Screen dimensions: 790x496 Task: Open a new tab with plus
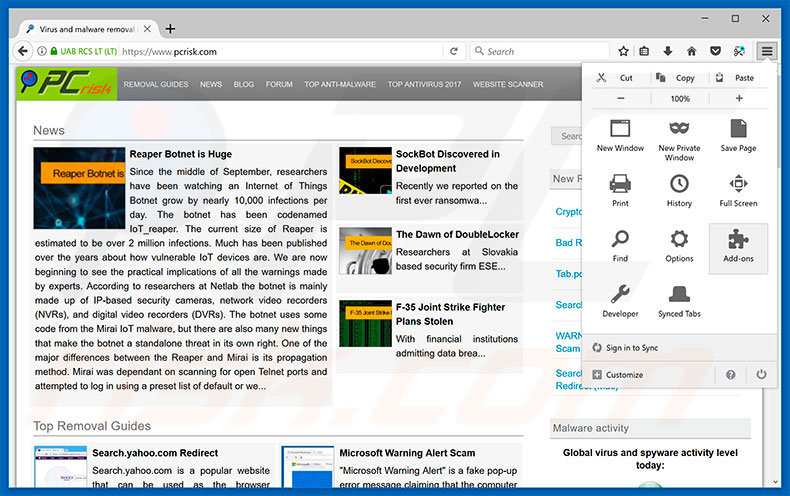[x=170, y=29]
